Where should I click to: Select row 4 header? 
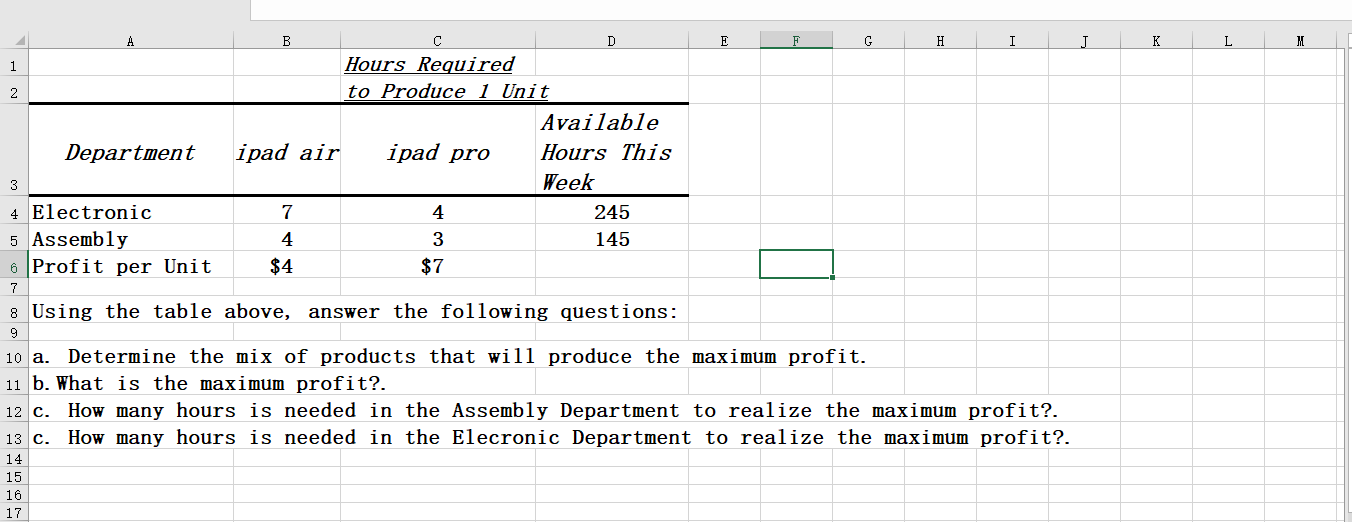click(x=15, y=212)
